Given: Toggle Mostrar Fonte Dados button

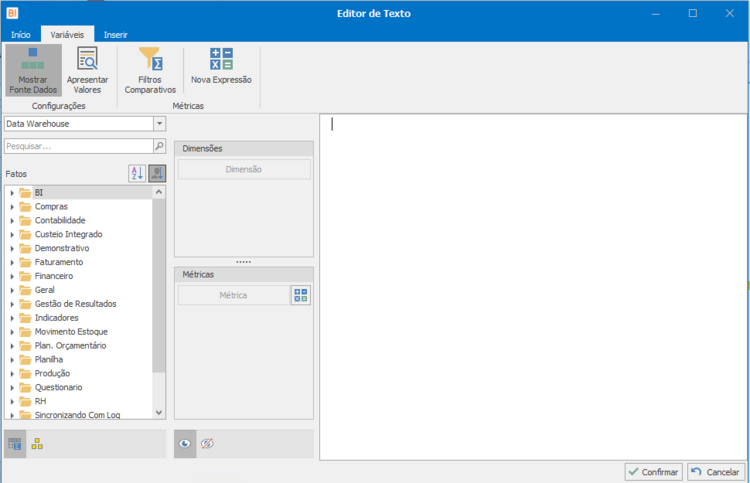Looking at the screenshot, I should [x=33, y=71].
